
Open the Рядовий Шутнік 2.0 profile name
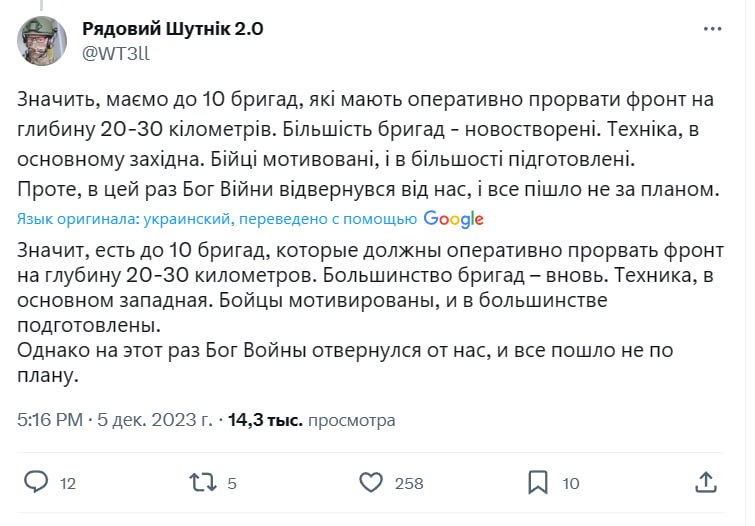tap(173, 29)
